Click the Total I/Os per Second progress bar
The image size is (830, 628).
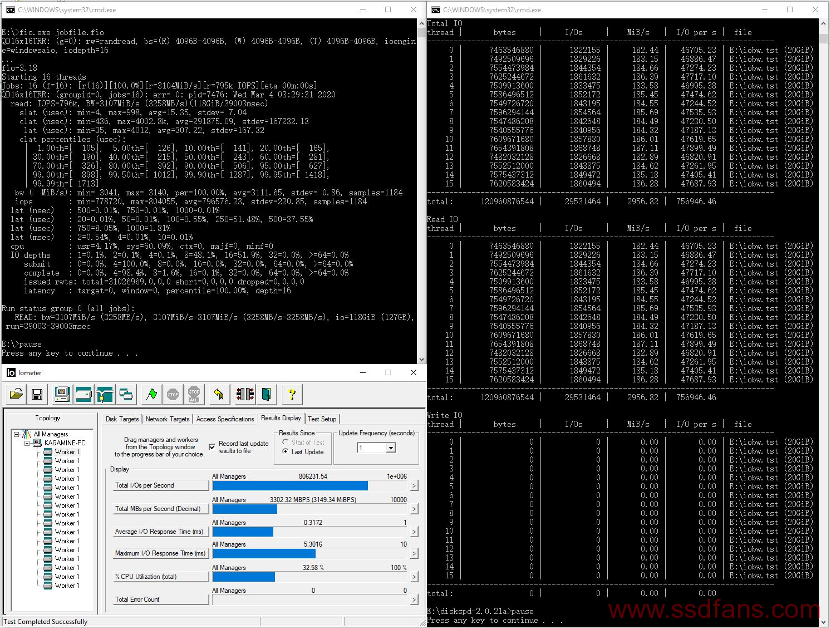(x=310, y=486)
